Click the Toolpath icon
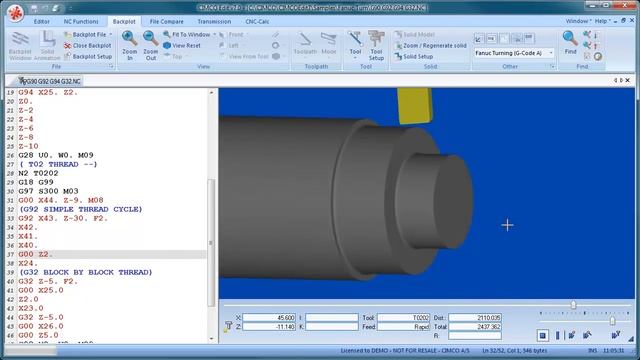The image size is (640, 360). pos(305,40)
